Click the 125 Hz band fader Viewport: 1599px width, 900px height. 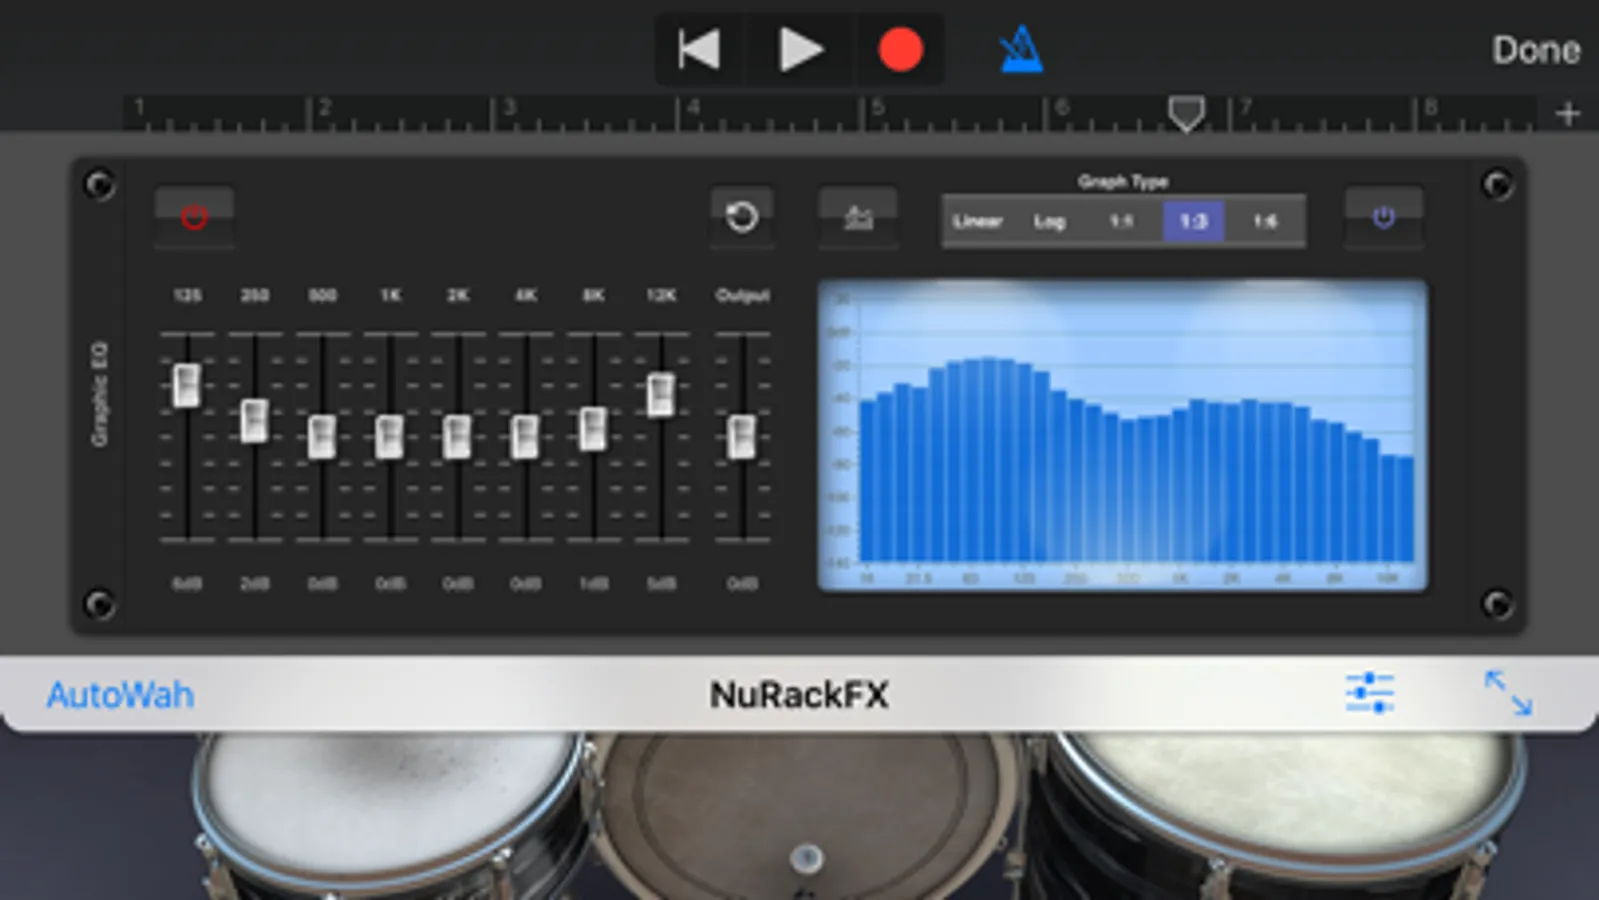186,385
